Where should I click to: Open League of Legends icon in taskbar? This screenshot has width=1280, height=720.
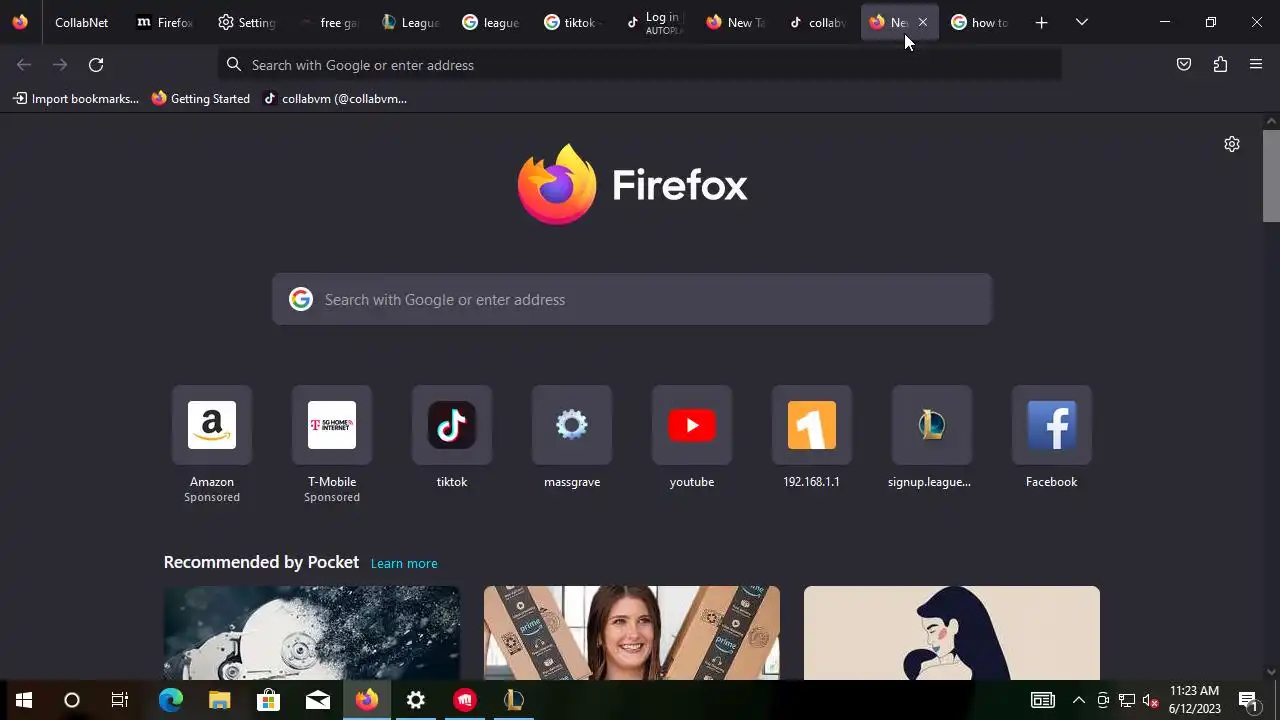(514, 700)
